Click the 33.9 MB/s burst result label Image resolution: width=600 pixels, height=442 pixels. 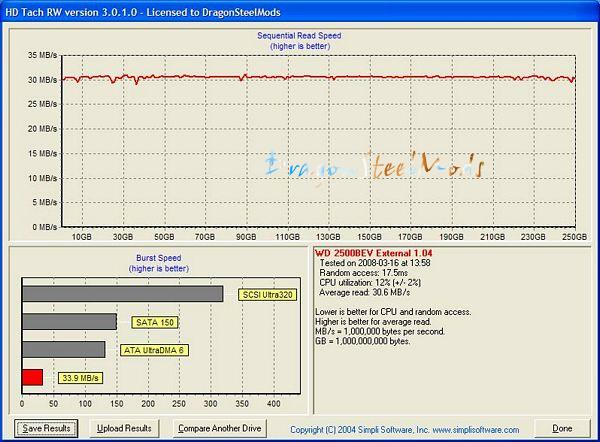coord(79,378)
